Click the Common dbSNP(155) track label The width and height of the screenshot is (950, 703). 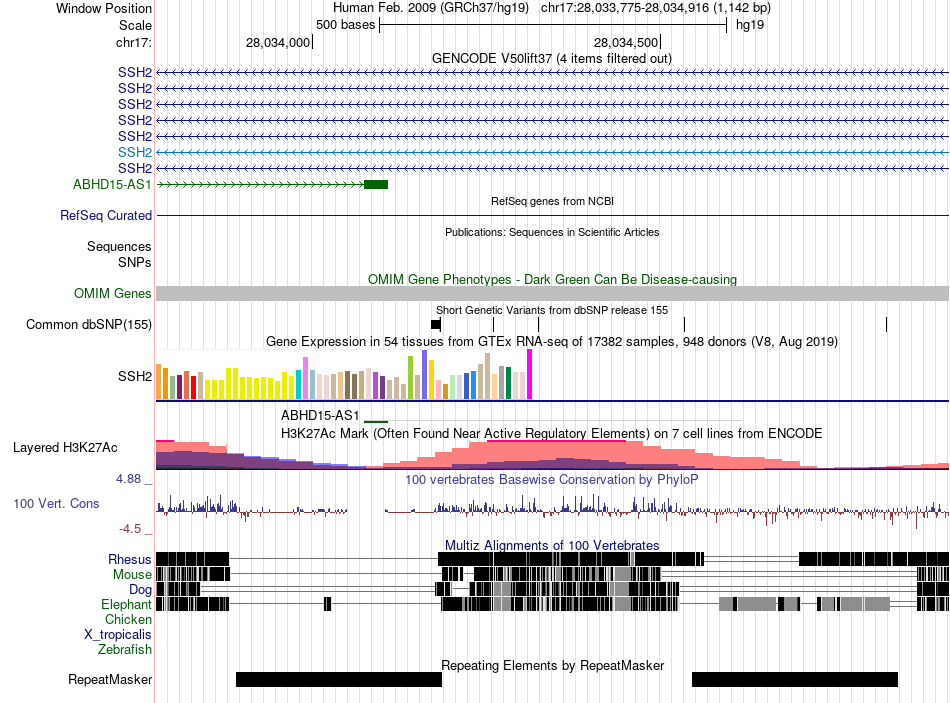[88, 324]
